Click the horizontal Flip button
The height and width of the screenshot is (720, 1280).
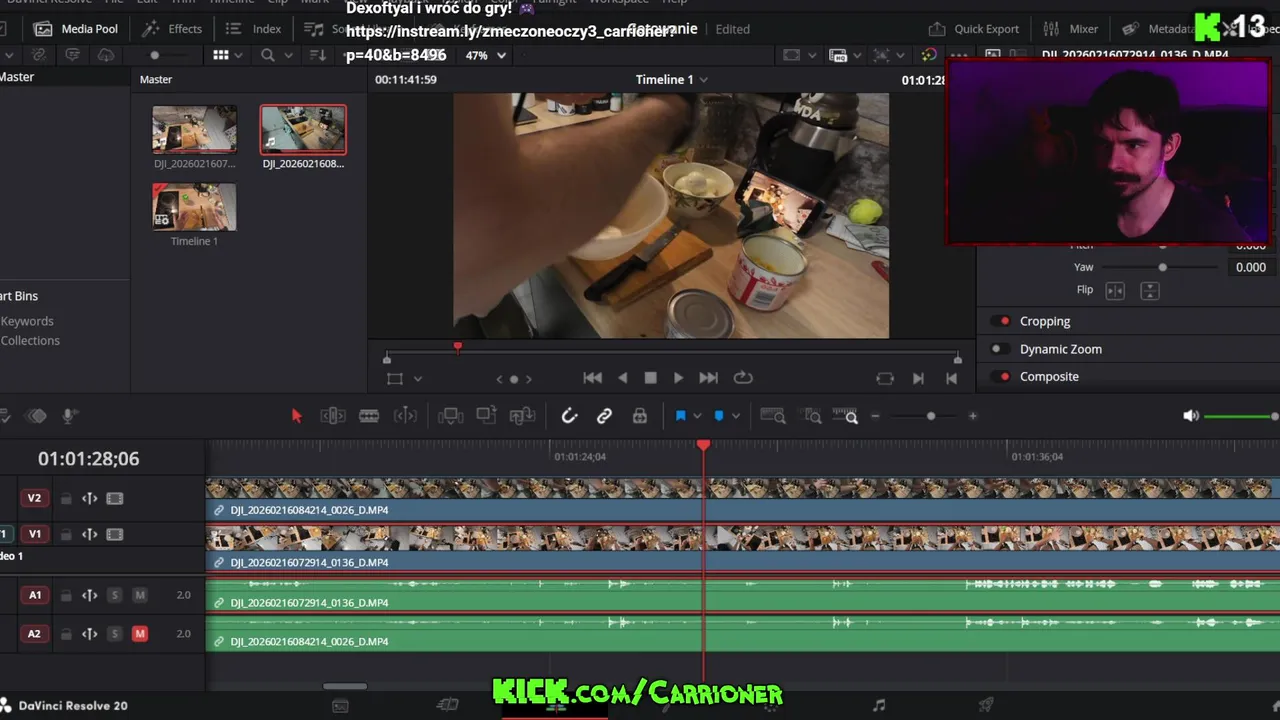coord(1115,290)
